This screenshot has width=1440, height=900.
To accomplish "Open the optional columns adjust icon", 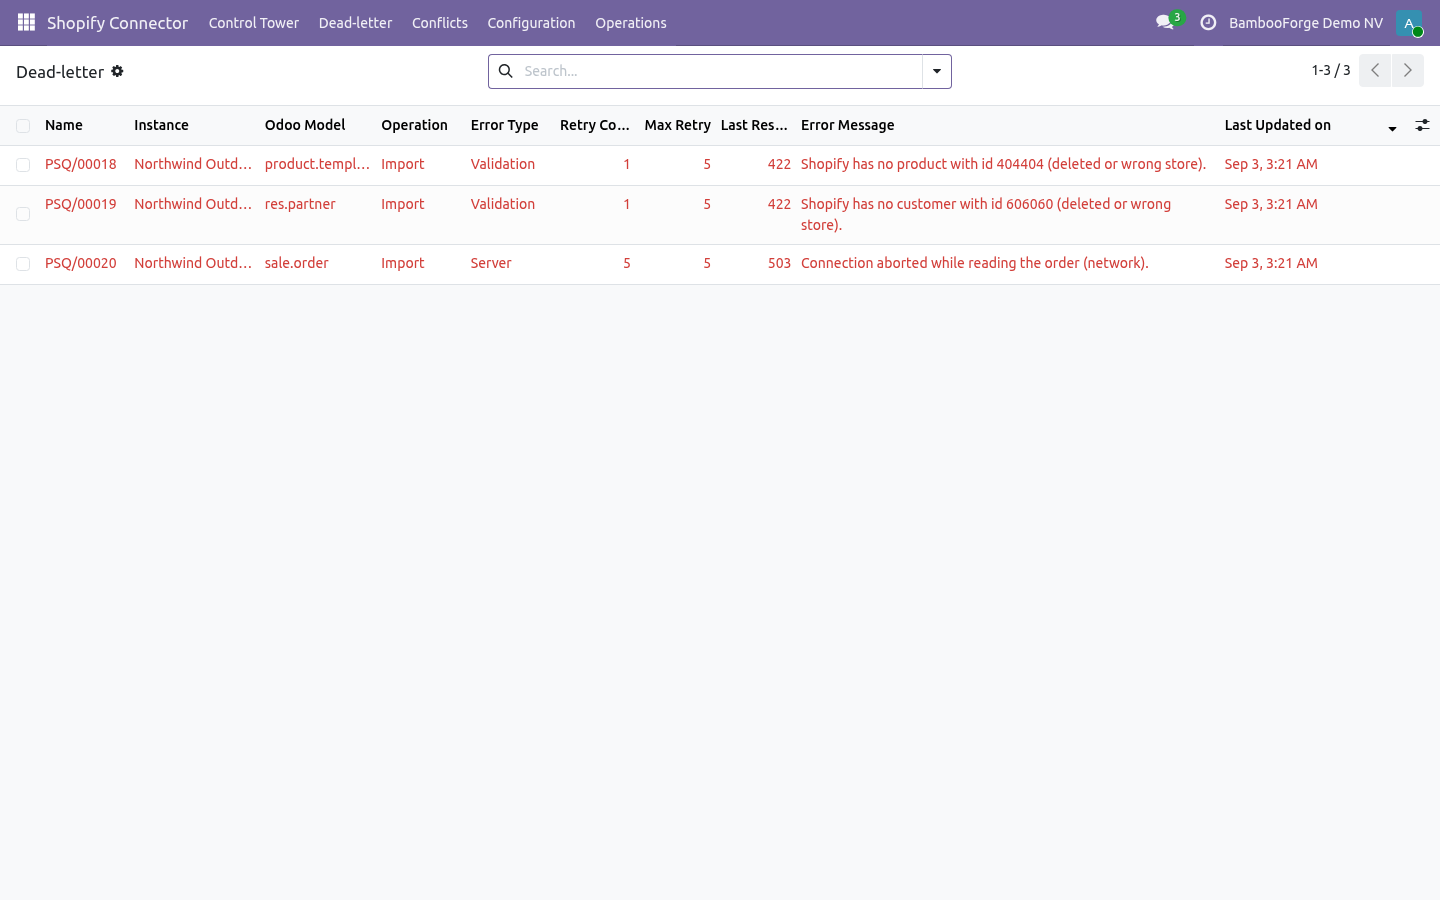I will [1422, 125].
